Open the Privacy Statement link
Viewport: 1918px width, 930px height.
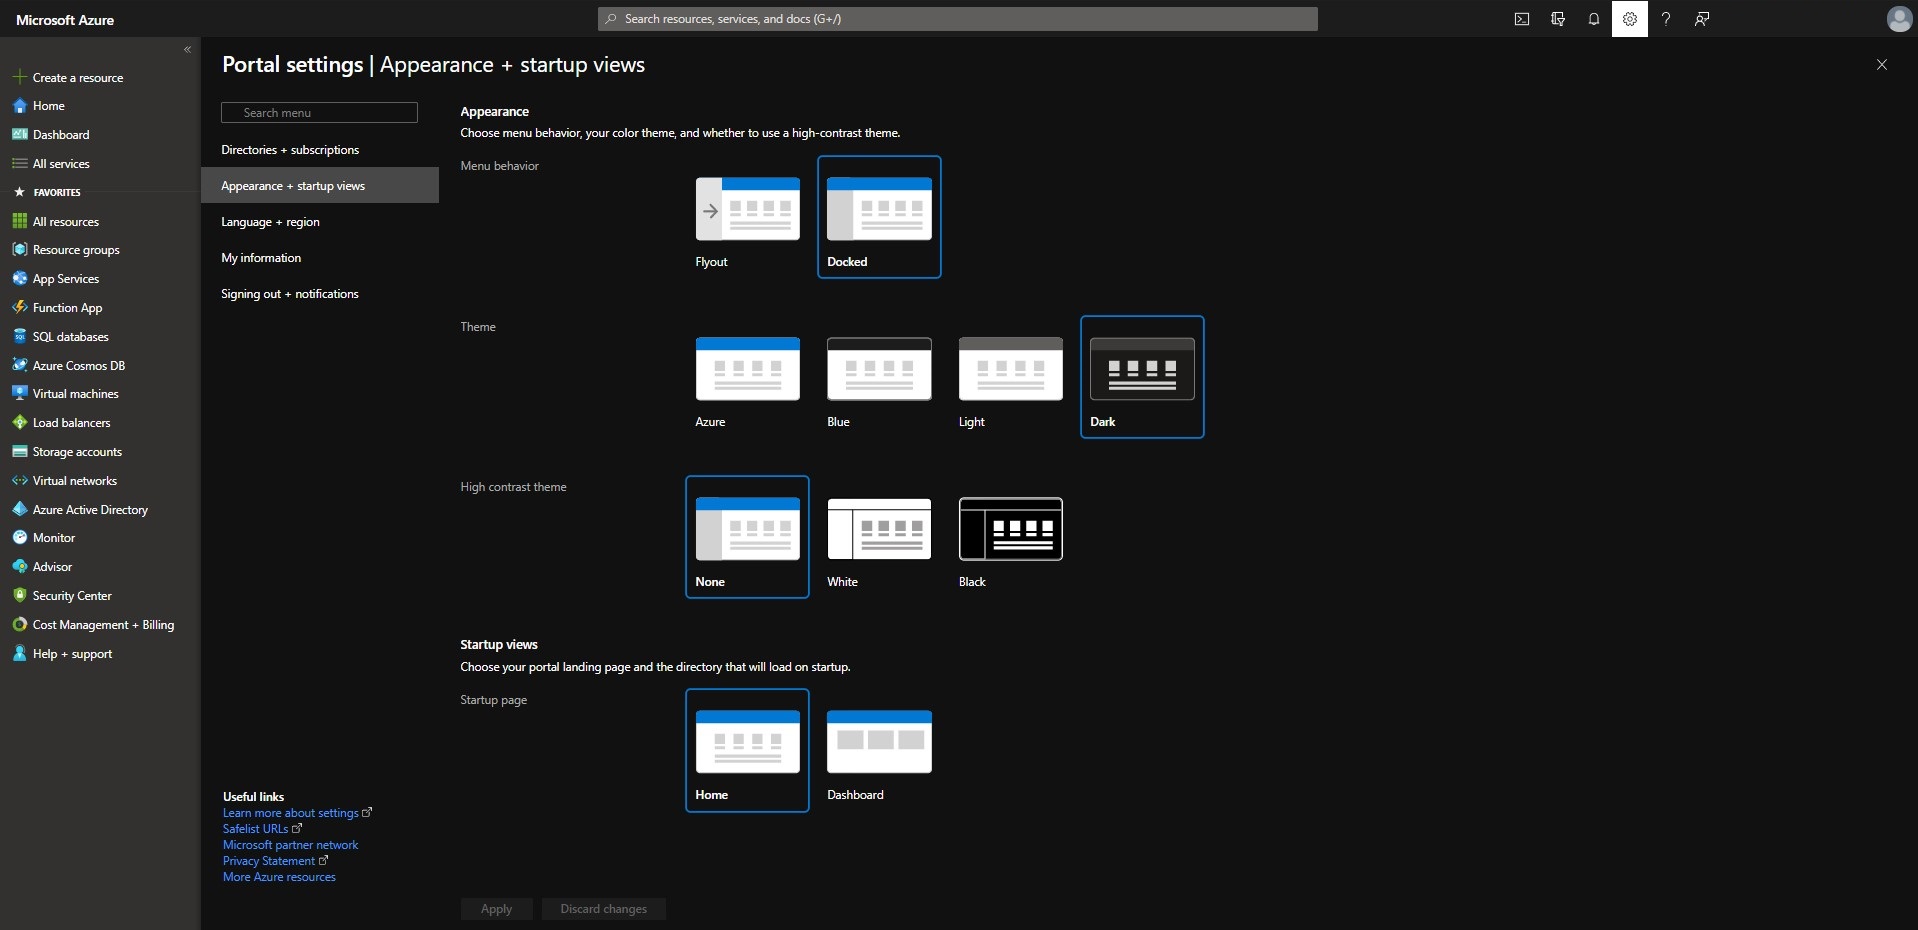coord(269,861)
